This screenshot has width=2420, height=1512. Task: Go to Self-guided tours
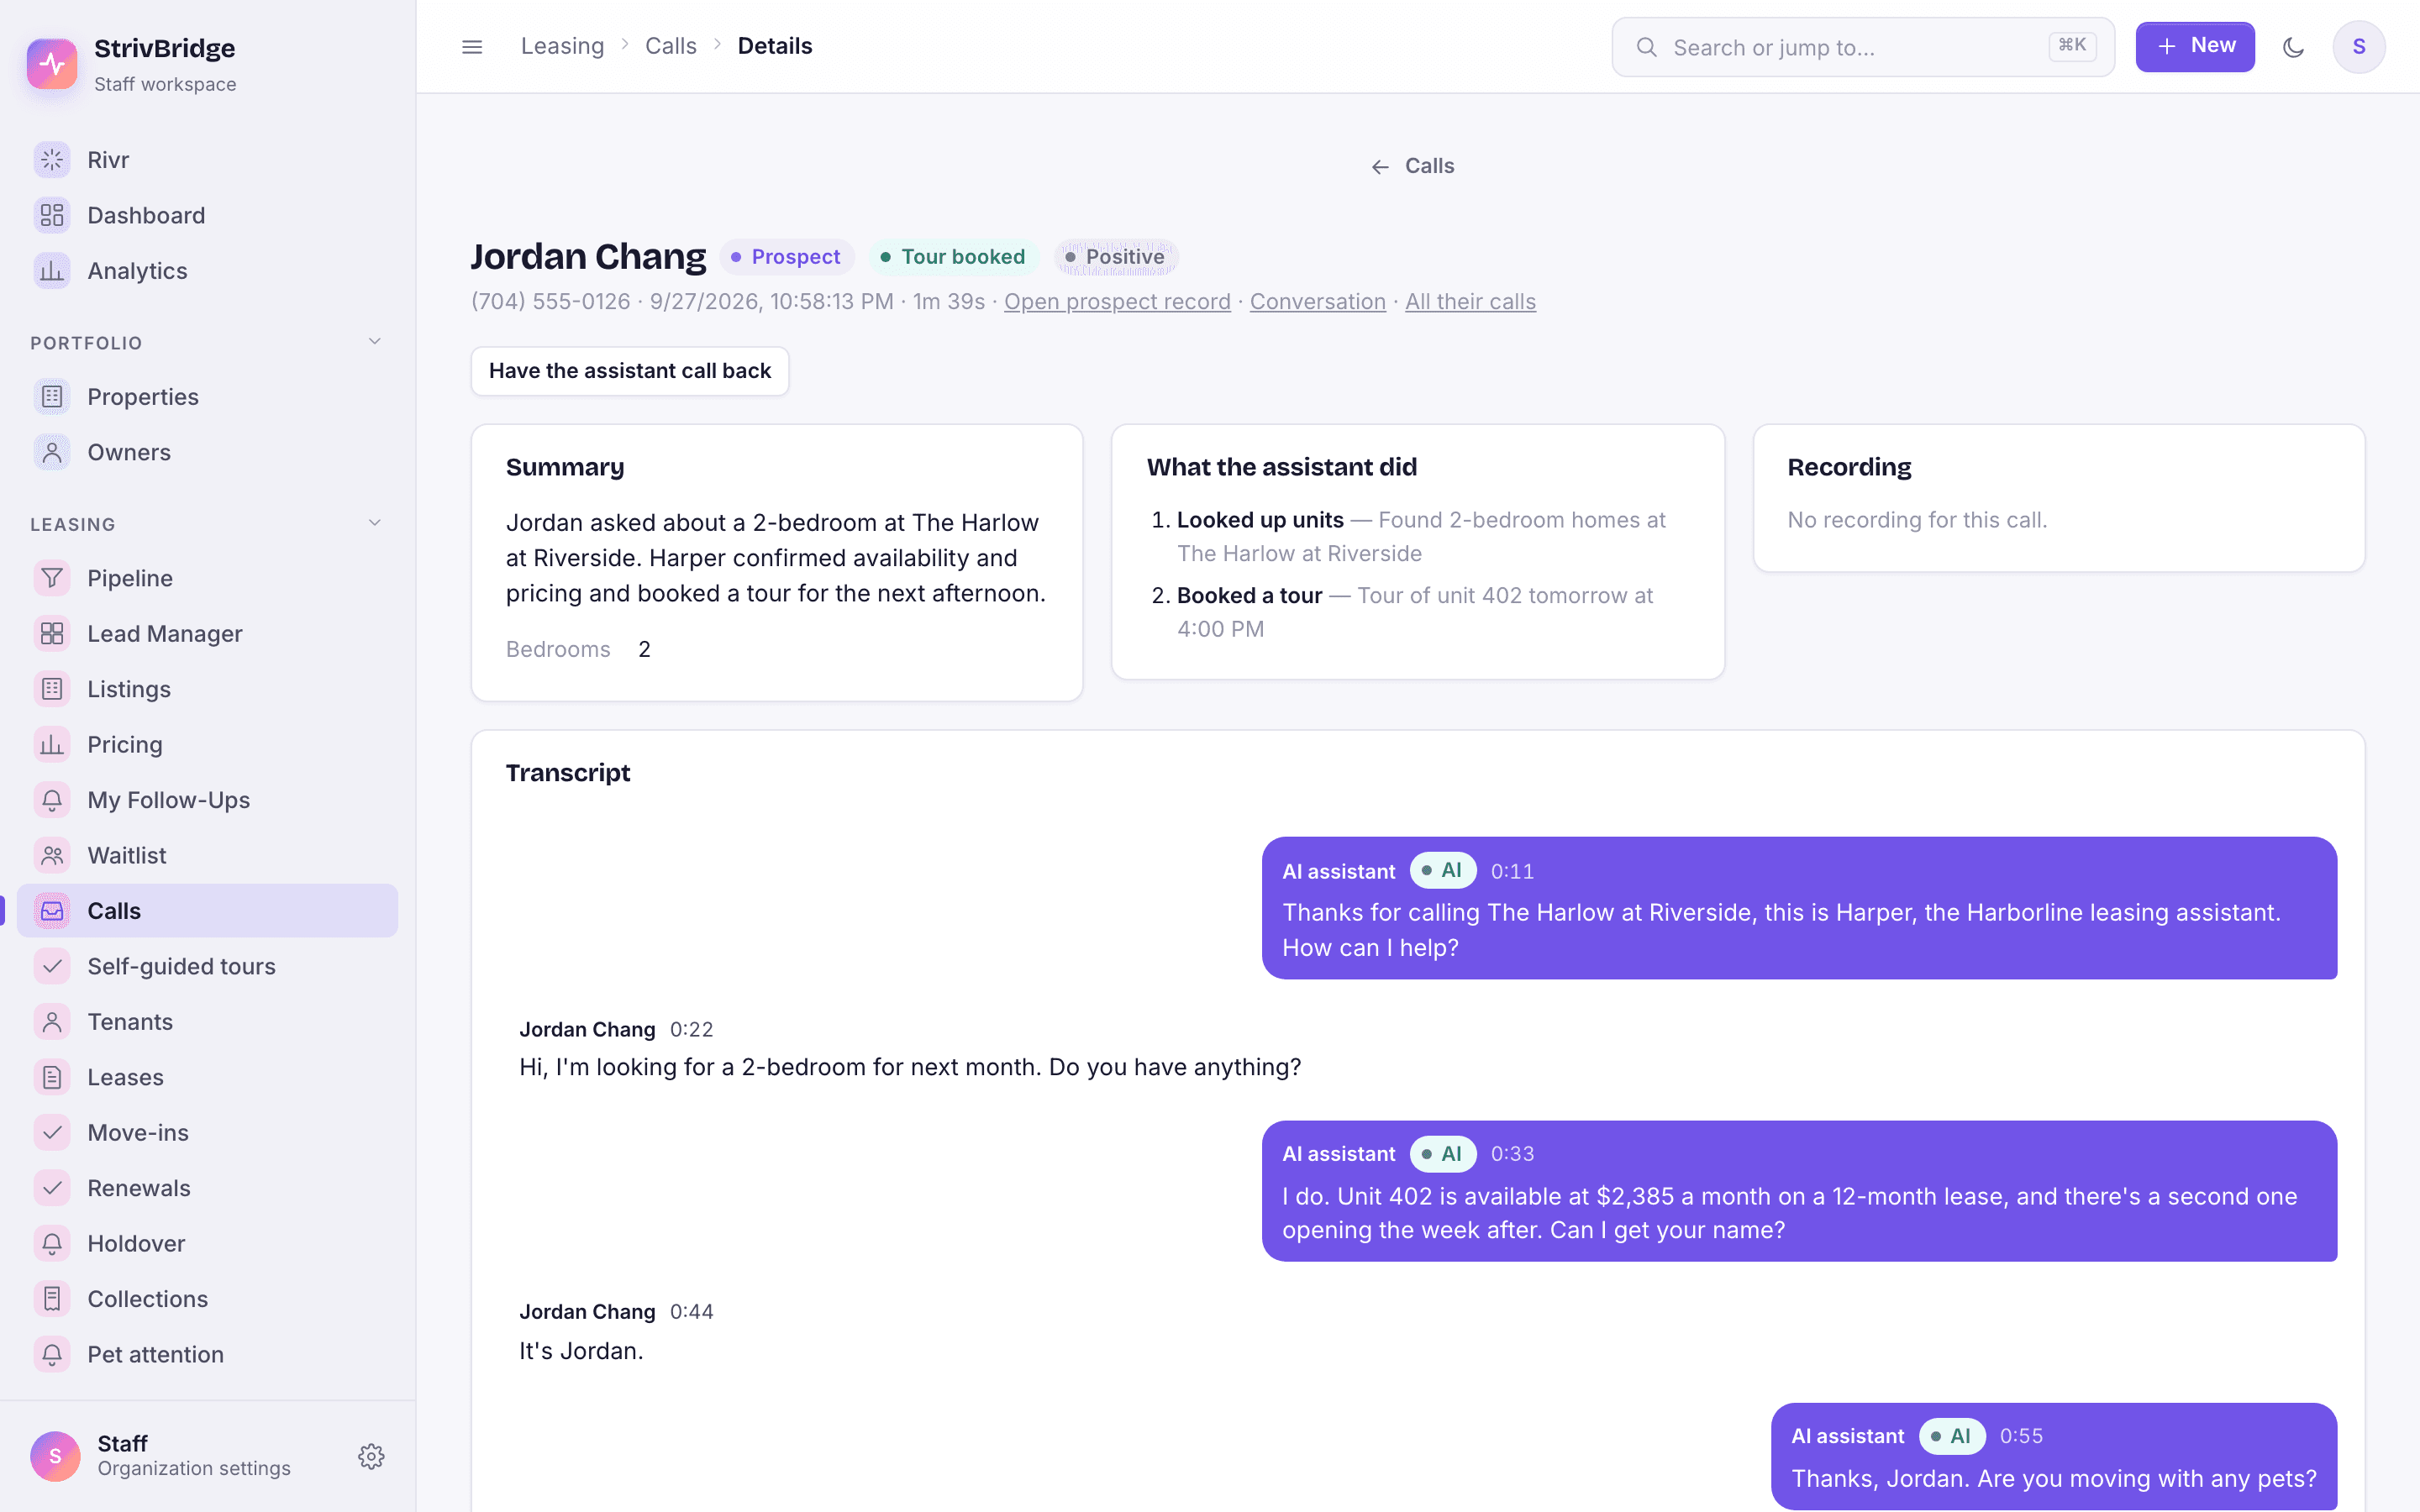(207, 966)
